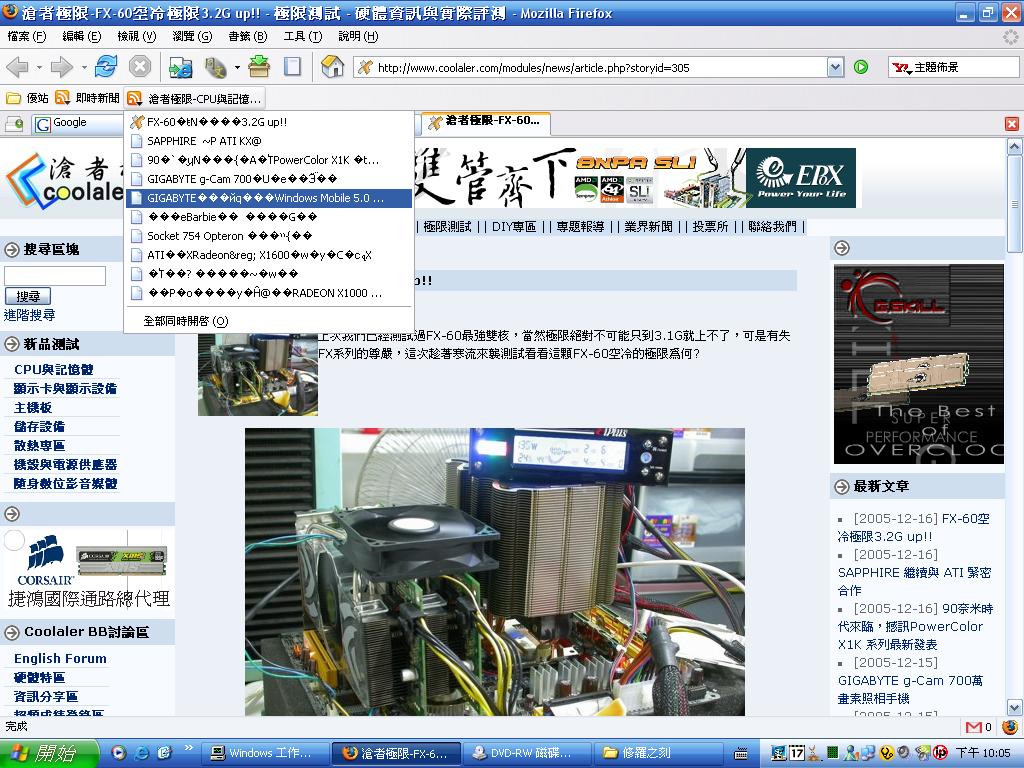Expand the address bar URL history dropdown
This screenshot has width=1024, height=768.
point(835,67)
